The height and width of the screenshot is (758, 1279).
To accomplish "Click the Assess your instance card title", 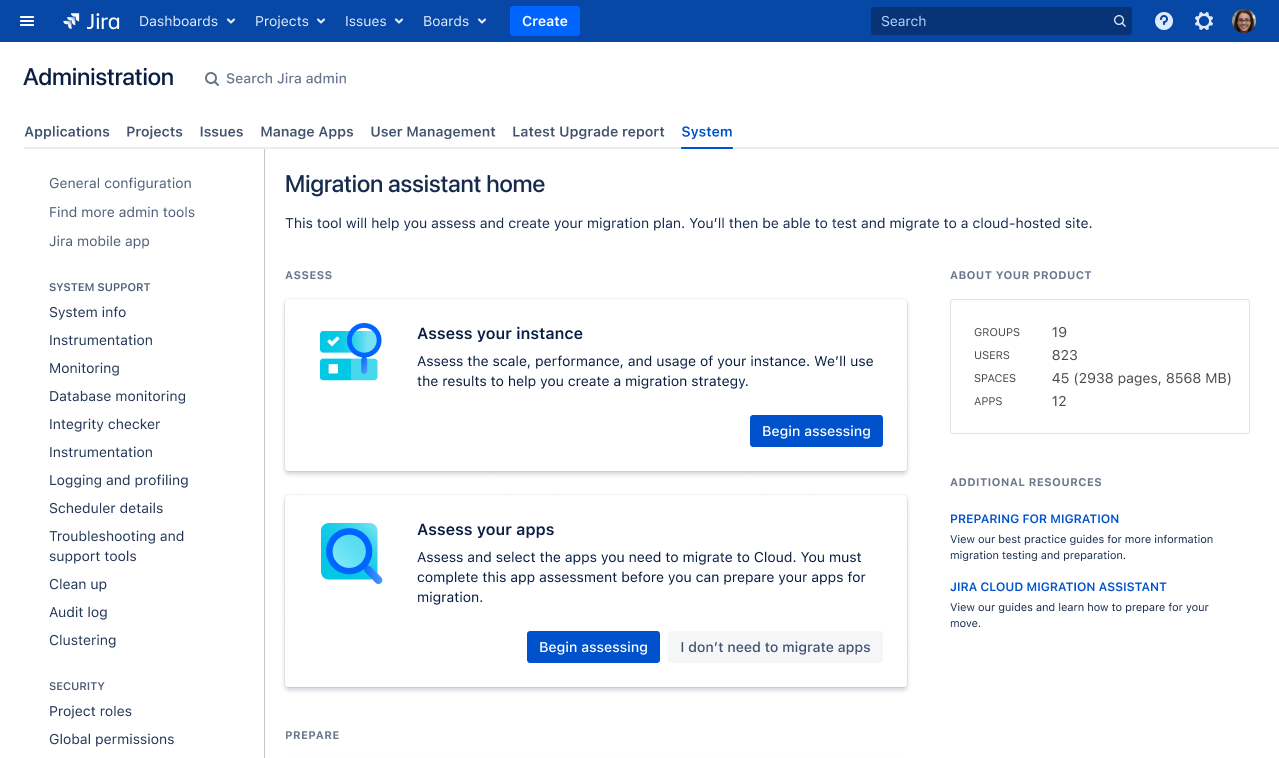I will (x=500, y=334).
